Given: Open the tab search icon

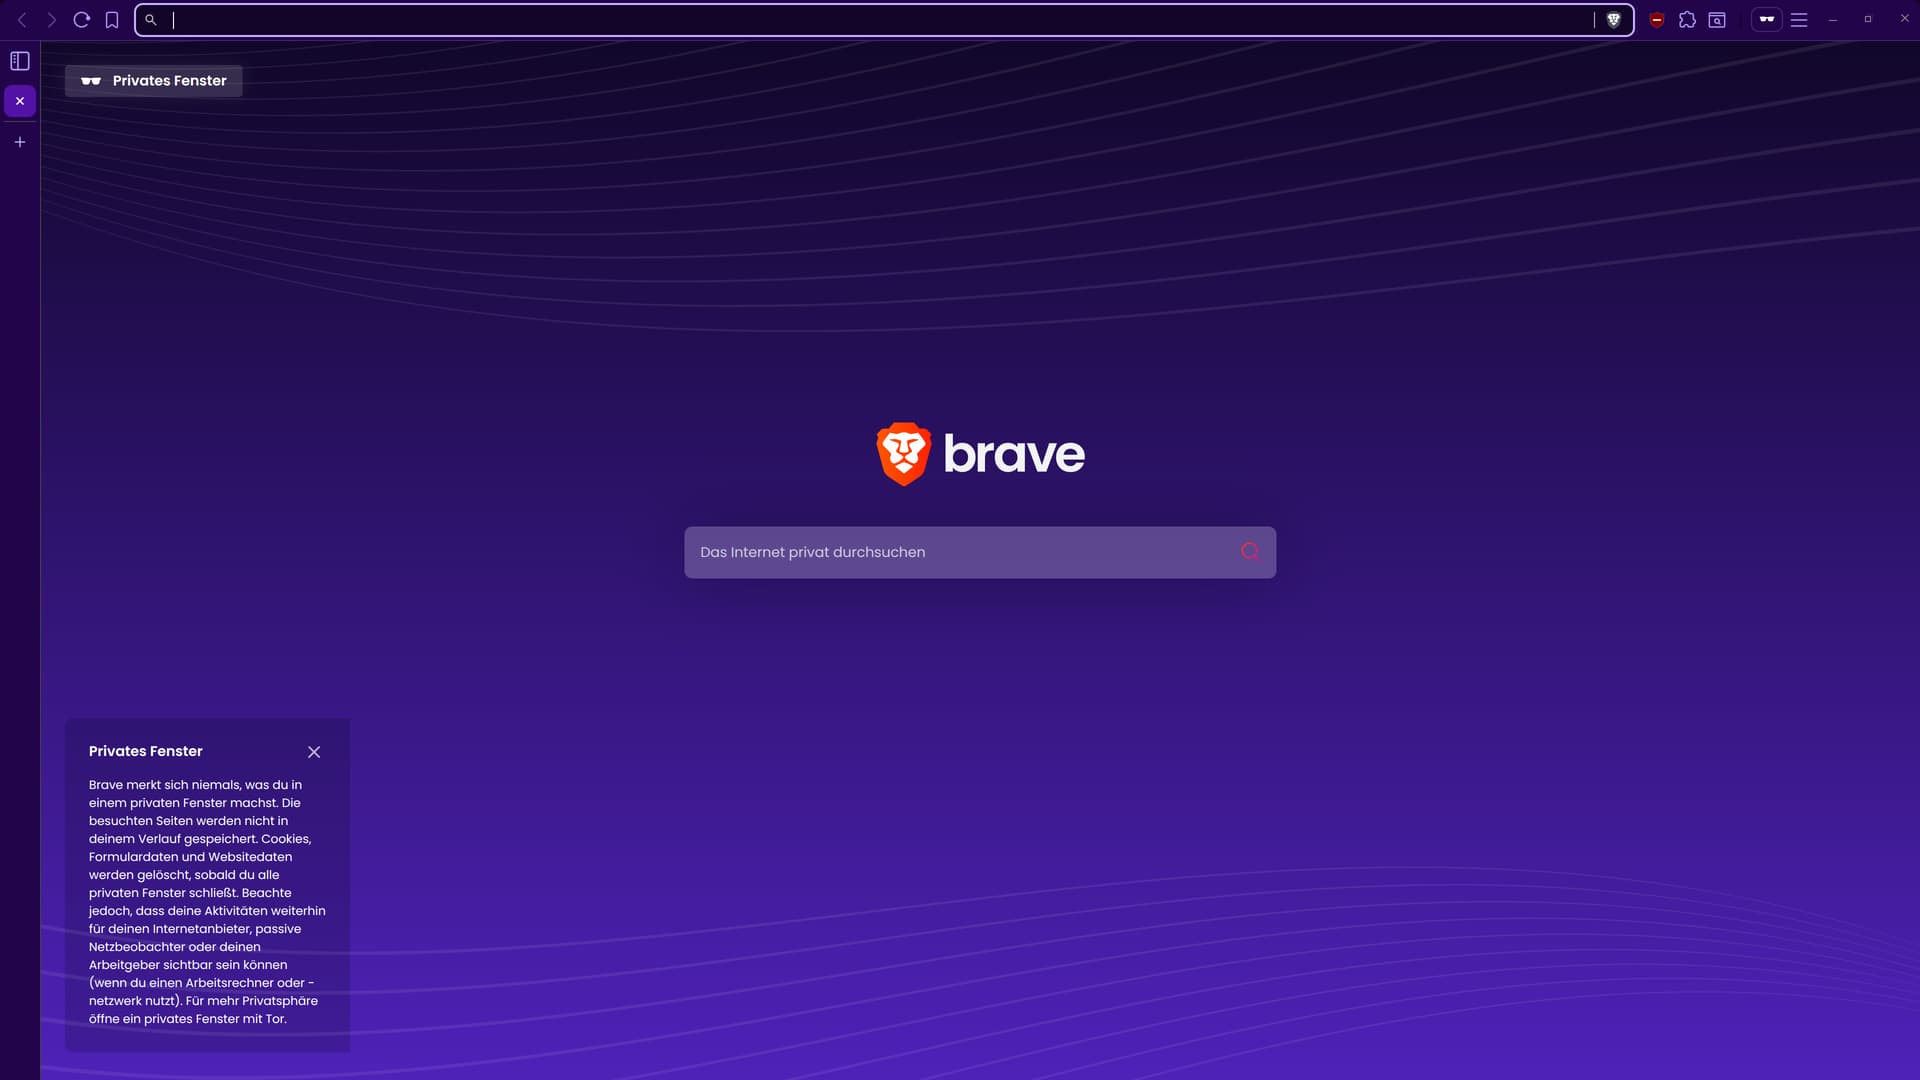Looking at the screenshot, I should tap(1717, 20).
